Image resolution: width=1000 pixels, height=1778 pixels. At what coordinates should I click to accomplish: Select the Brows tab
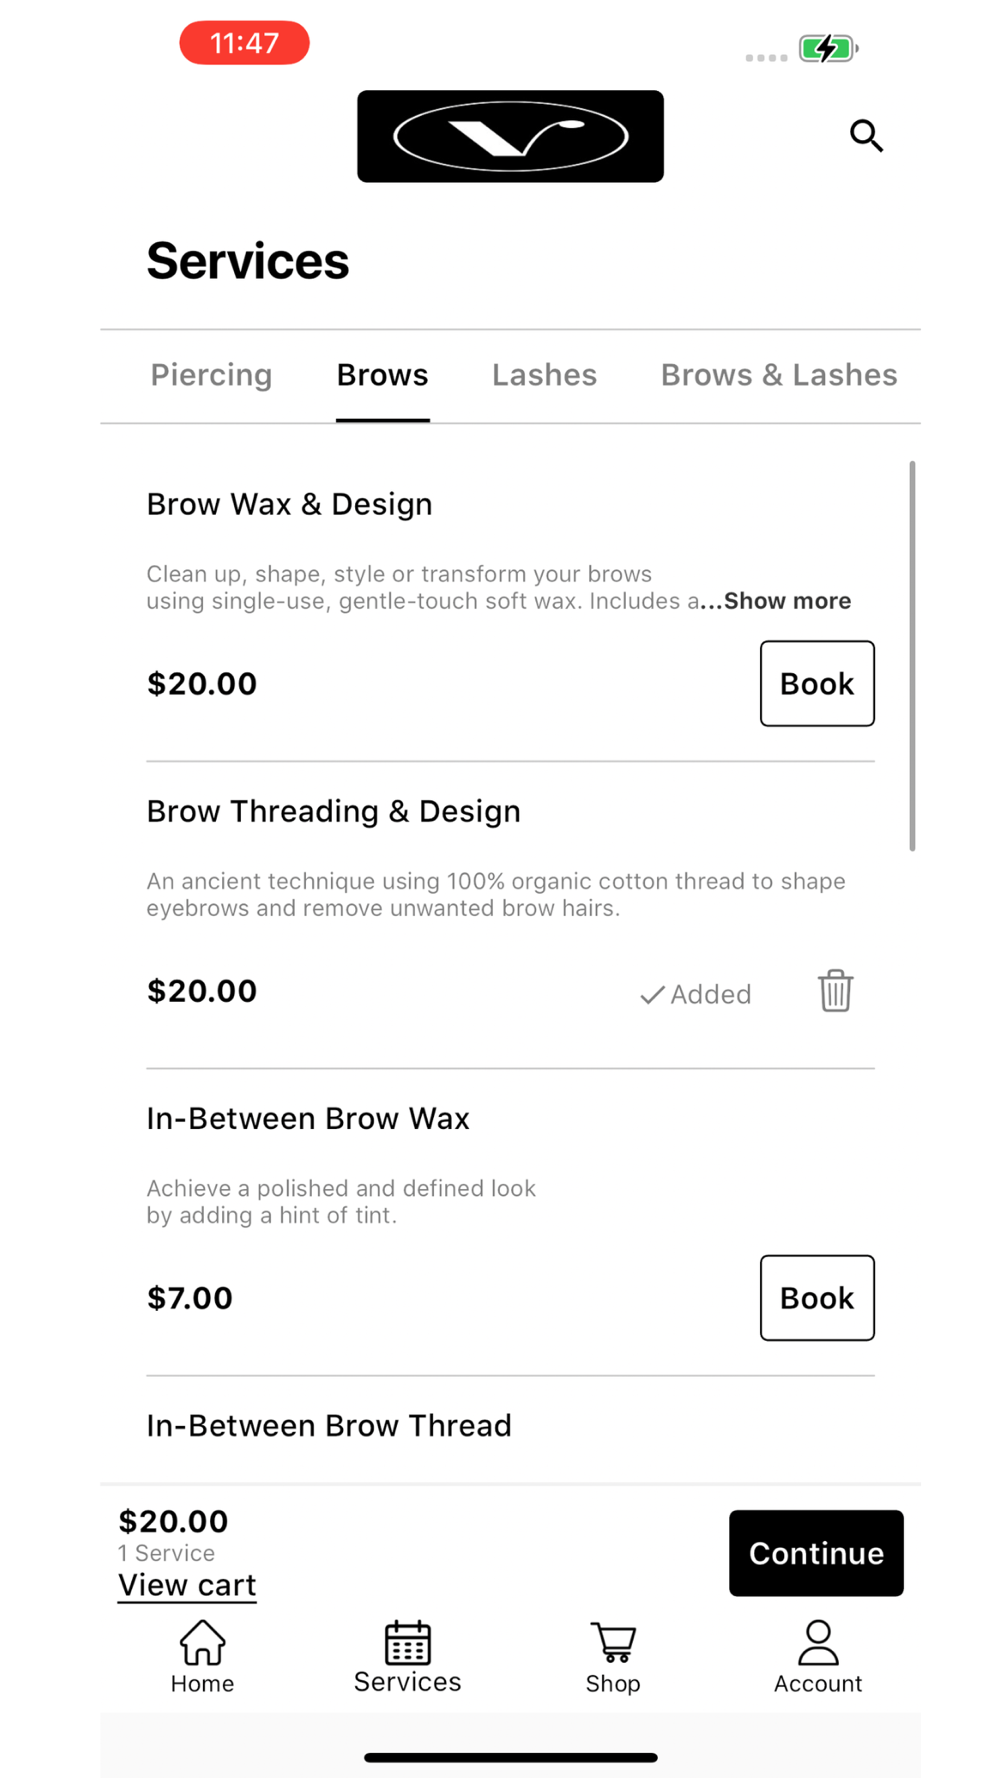point(382,375)
